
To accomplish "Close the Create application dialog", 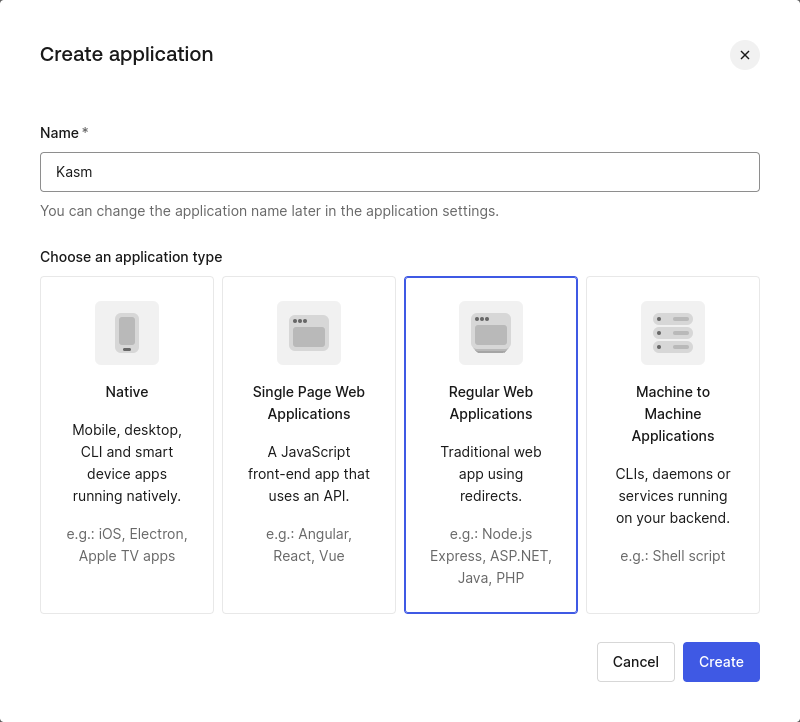I will coord(745,55).
